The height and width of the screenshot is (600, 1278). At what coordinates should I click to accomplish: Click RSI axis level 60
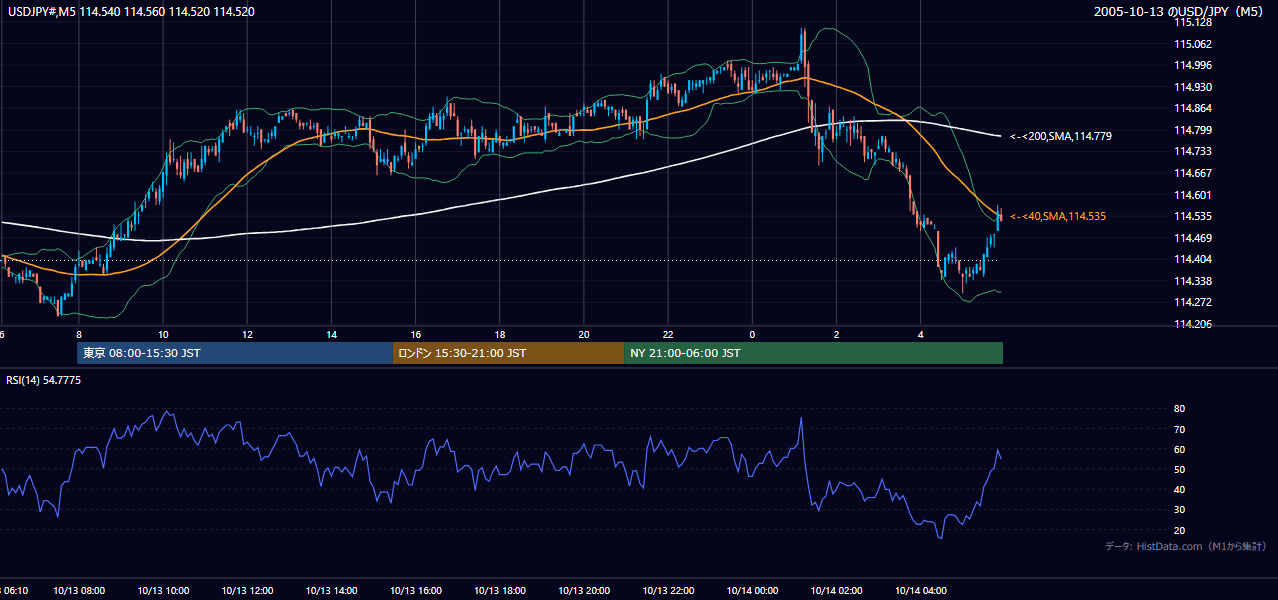coord(1180,449)
